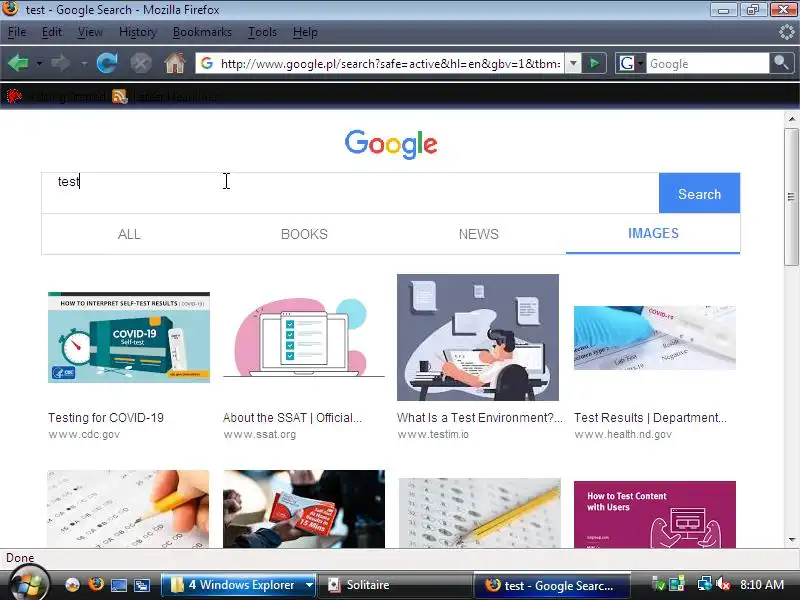Open the SSAT laptop checklist image thumbnail
Screen dimensions: 800x600
pos(304,337)
